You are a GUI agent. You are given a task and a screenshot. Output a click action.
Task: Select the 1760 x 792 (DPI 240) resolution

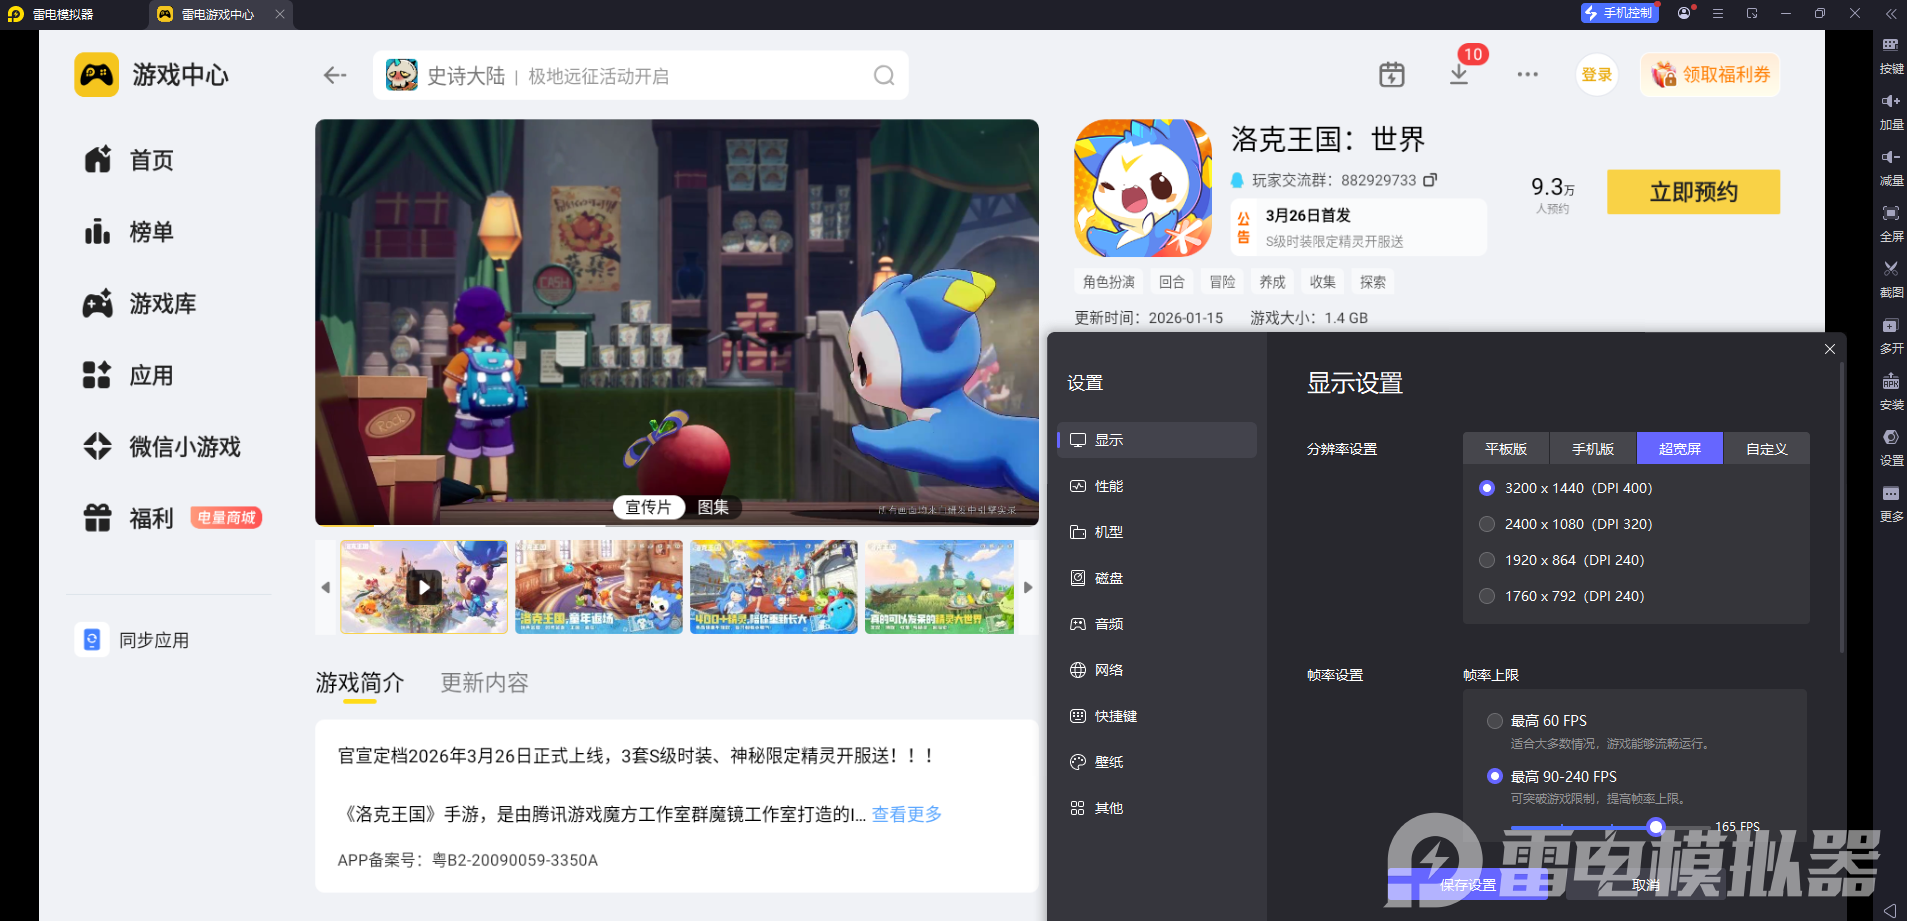[1487, 596]
